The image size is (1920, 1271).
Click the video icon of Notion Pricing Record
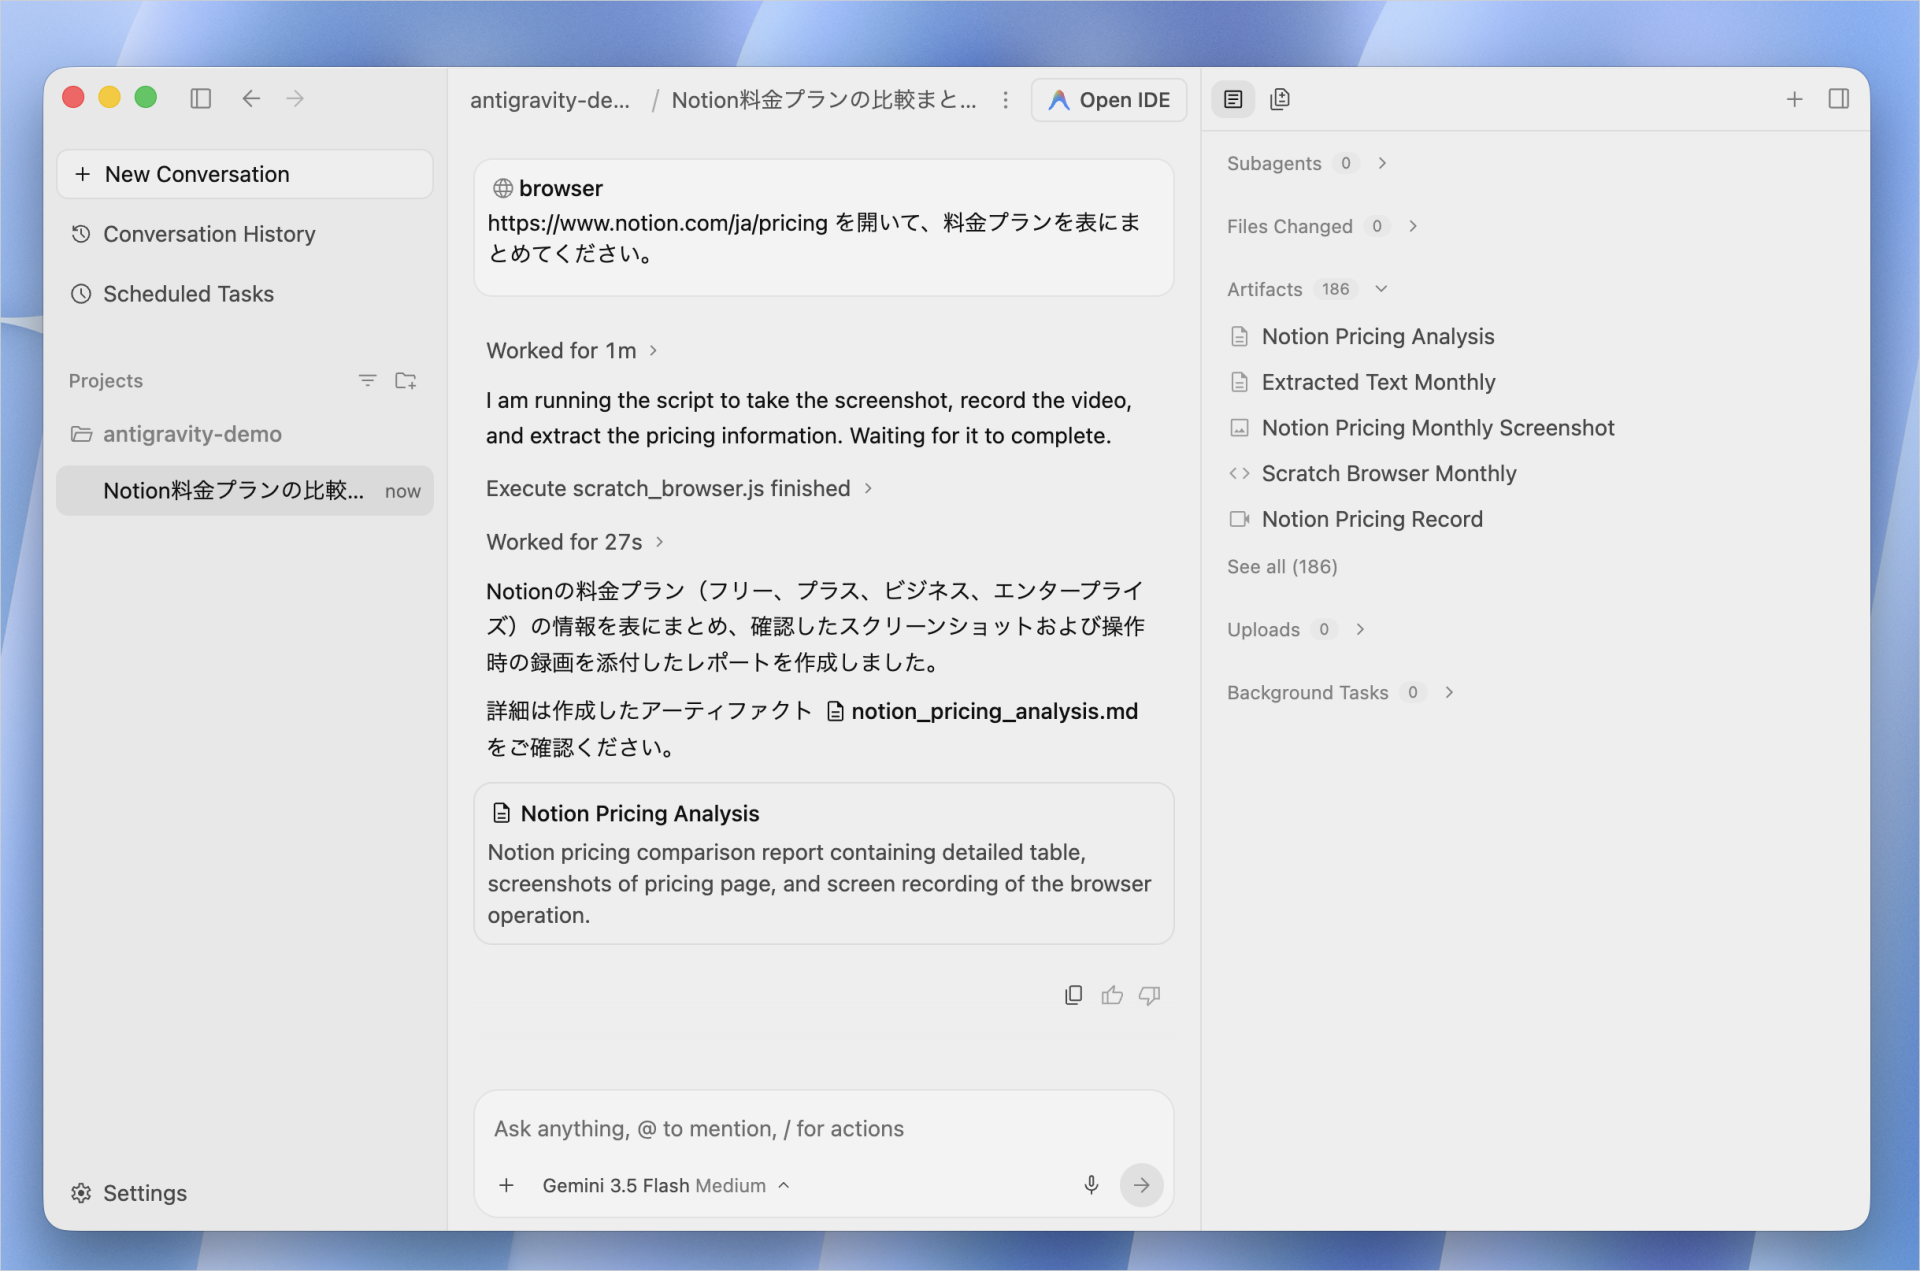click(1239, 519)
